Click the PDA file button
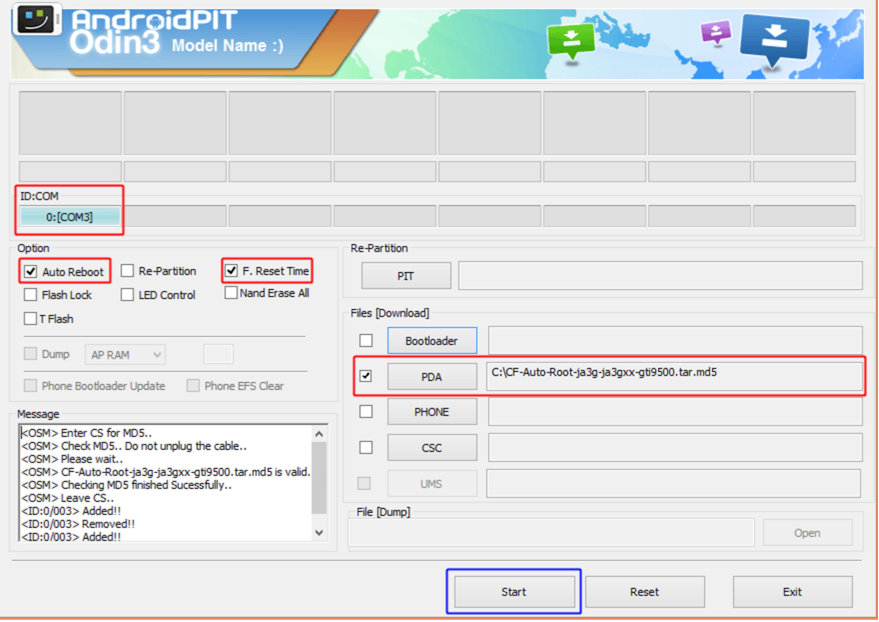879x622 pixels. 432,377
